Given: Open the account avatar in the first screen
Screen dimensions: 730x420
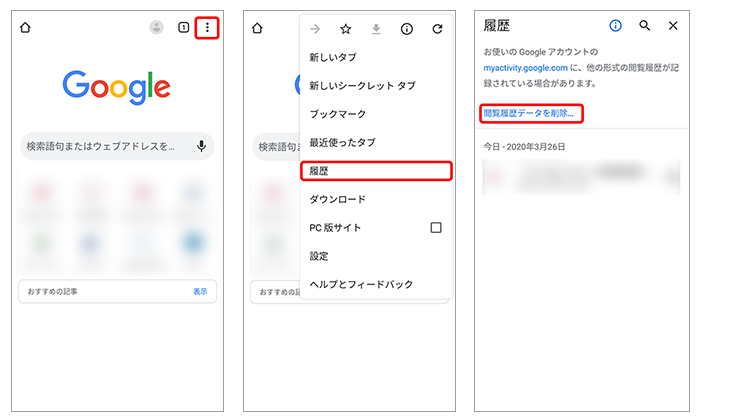Looking at the screenshot, I should [156, 27].
